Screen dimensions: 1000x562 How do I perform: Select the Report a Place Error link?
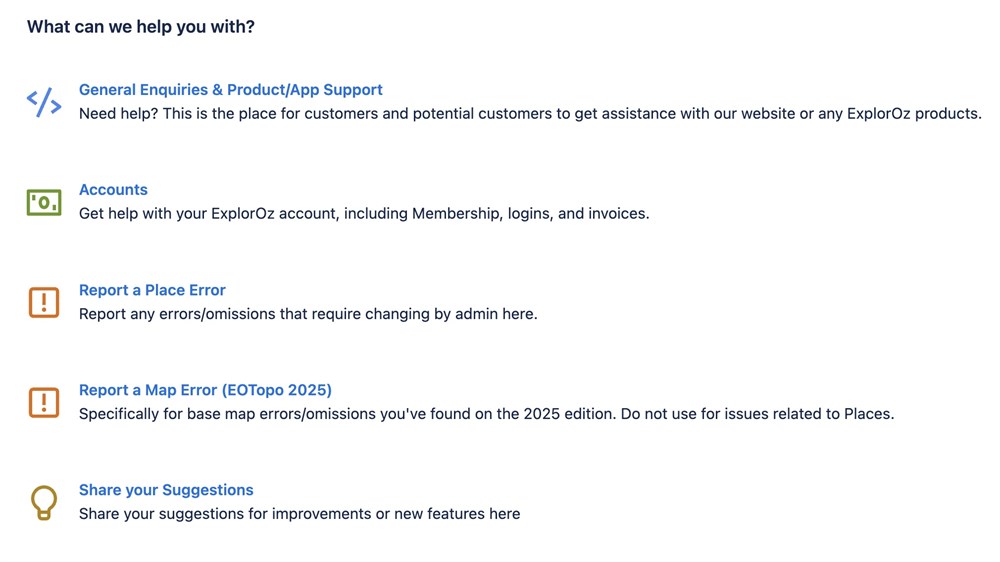coord(152,290)
